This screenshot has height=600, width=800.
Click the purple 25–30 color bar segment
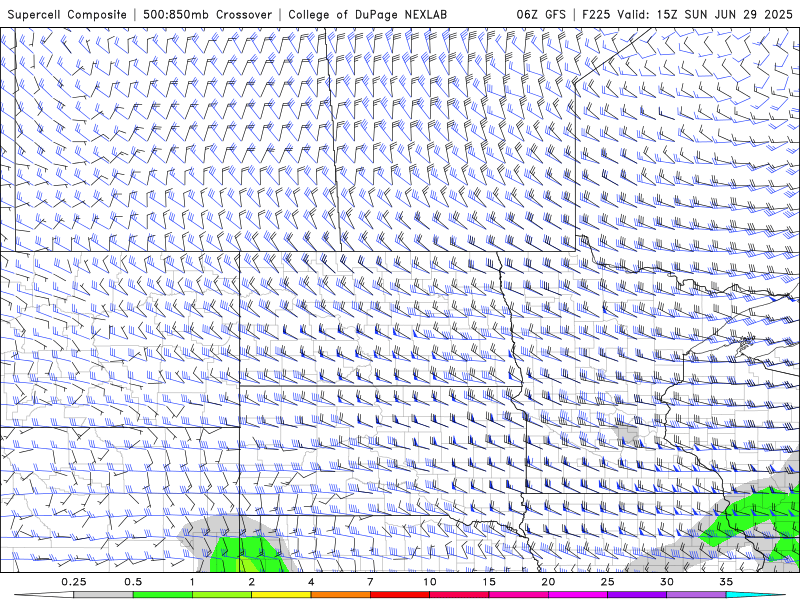point(637,595)
